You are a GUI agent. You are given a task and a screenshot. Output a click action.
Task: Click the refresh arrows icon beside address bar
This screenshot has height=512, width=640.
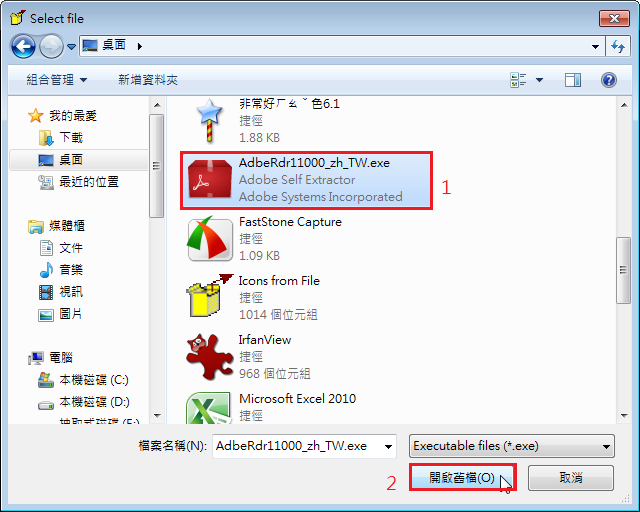[x=618, y=47]
